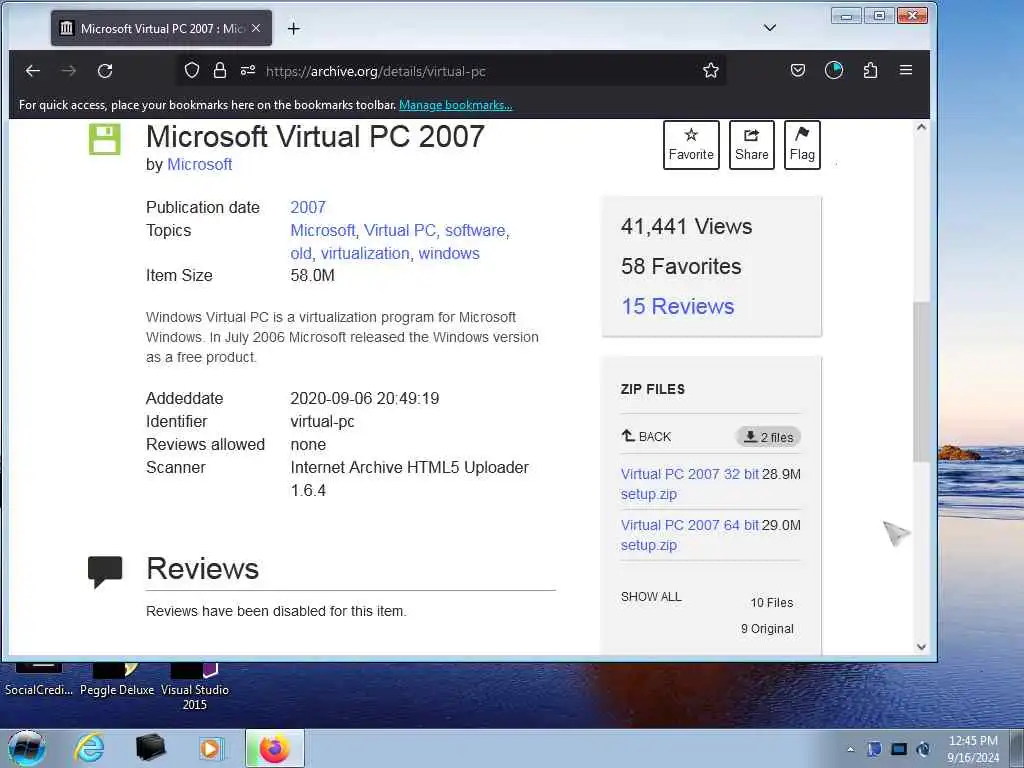Viewport: 1024px width, 768px height.
Task: Click the 58 Favorites text
Action: click(x=681, y=266)
